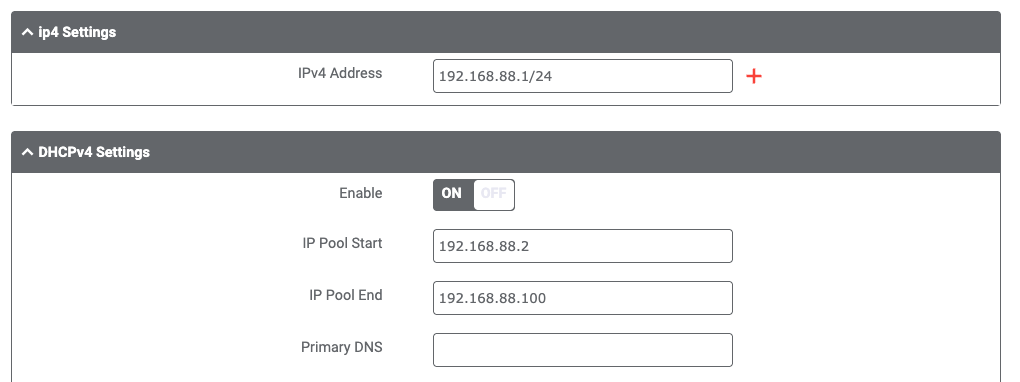This screenshot has width=1020, height=382.
Task: Click into the IP Pool Start field
Action: (x=583, y=246)
